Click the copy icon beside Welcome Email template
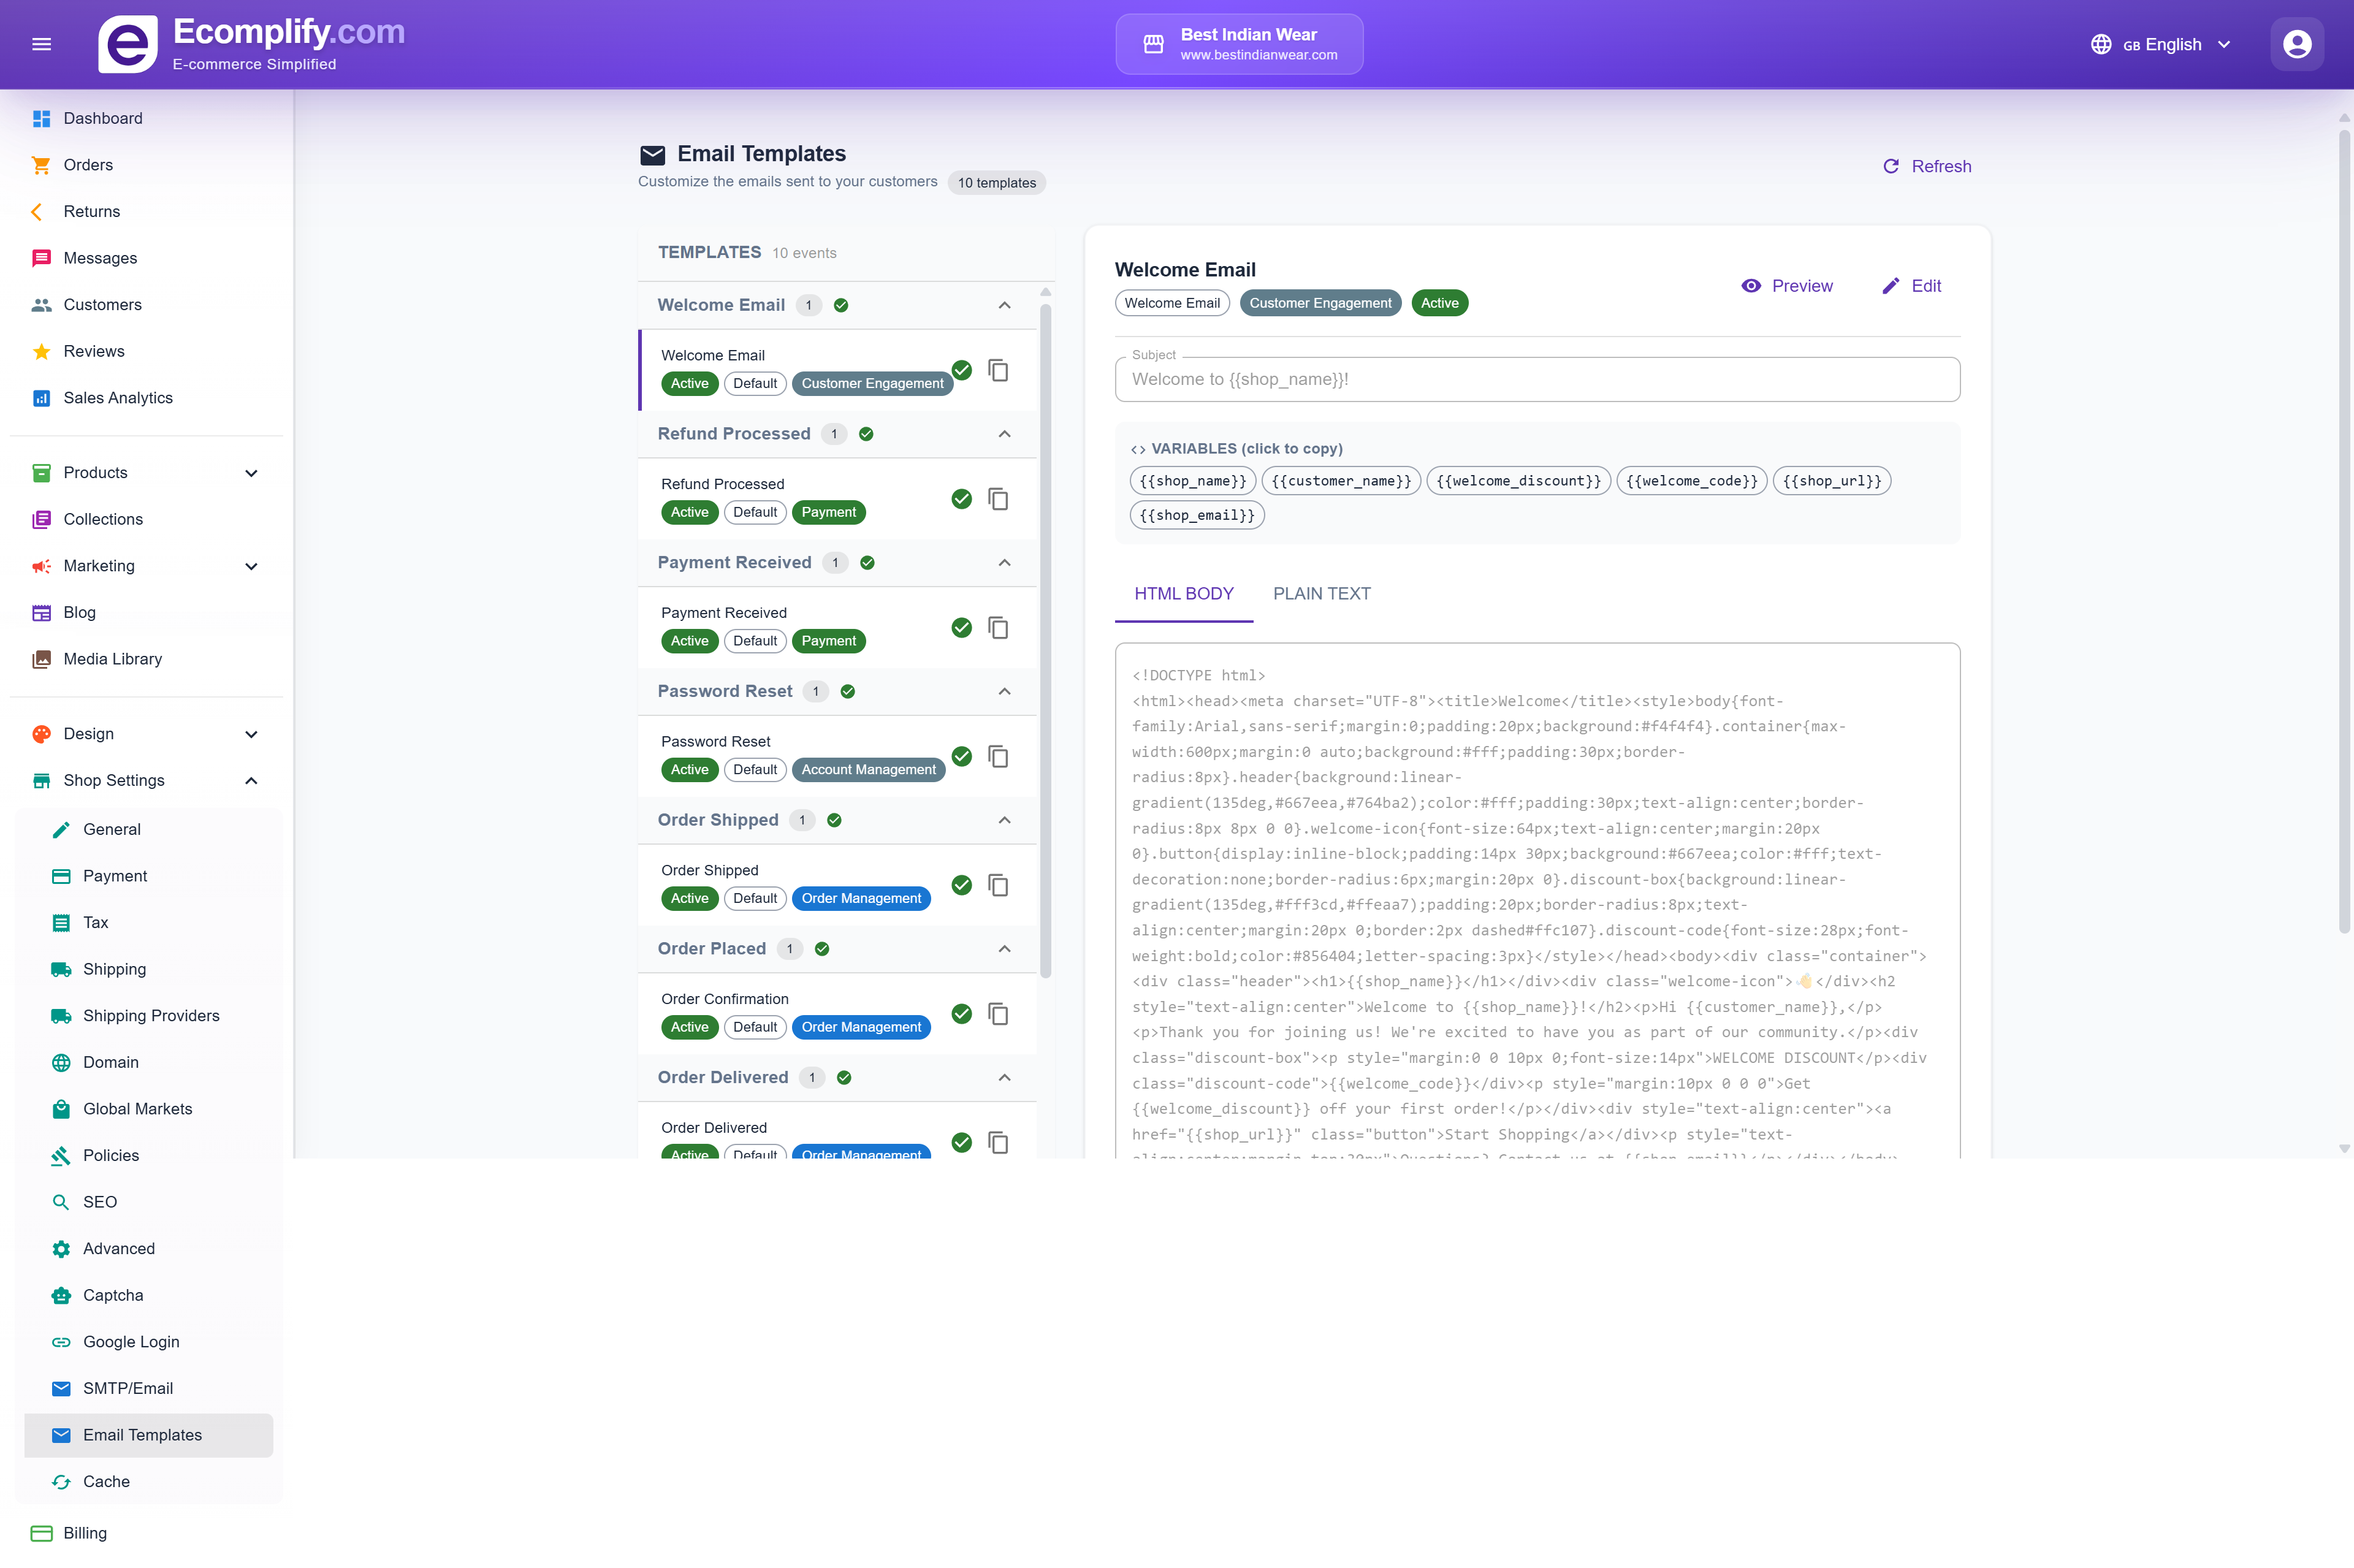Image resolution: width=2354 pixels, height=1568 pixels. point(999,370)
